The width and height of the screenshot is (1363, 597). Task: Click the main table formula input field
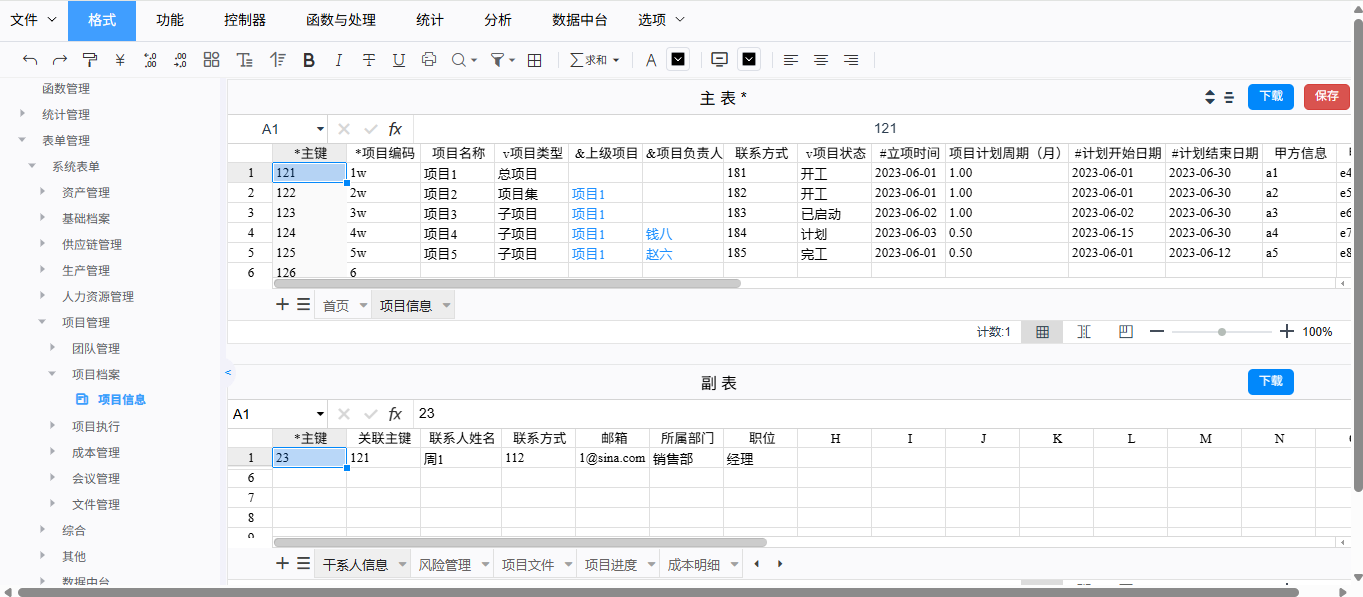click(x=880, y=129)
